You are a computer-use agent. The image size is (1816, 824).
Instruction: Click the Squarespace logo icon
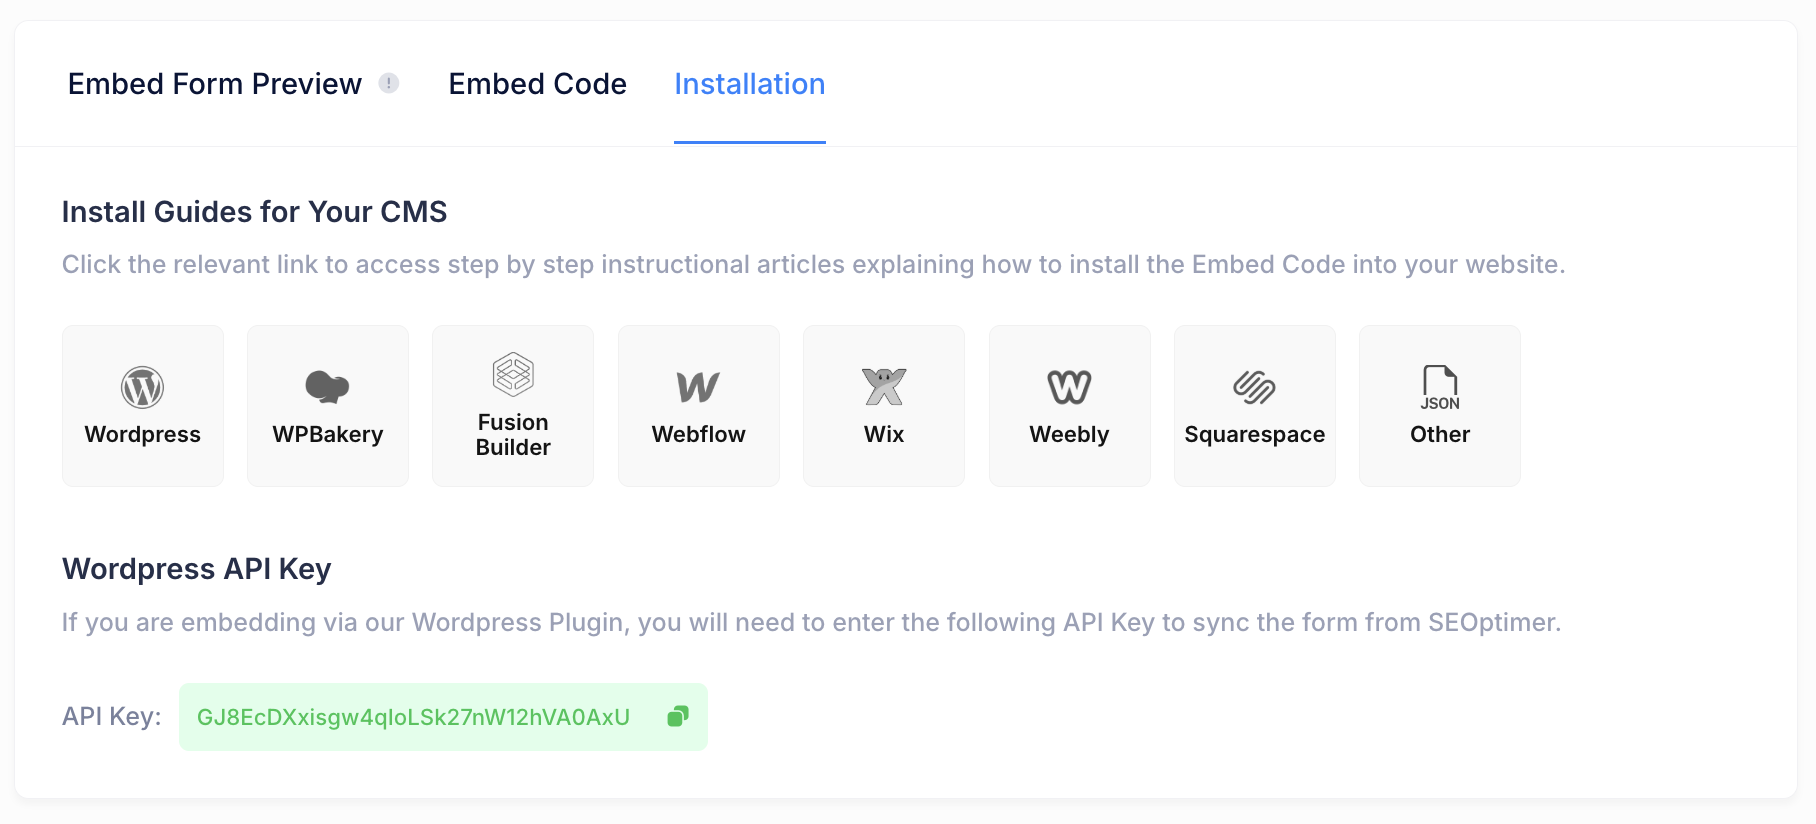[x=1254, y=387]
